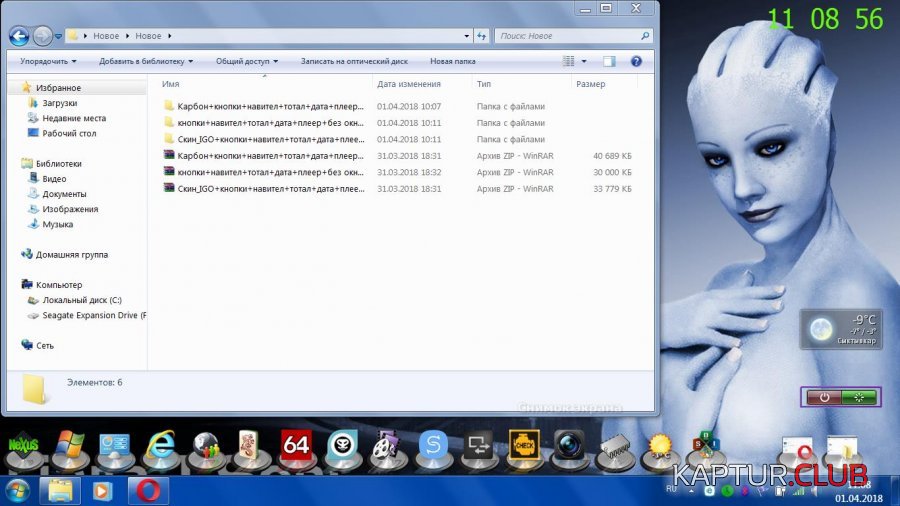The image size is (900, 506).
Task: Click Записать на оптический диск
Action: (354, 61)
